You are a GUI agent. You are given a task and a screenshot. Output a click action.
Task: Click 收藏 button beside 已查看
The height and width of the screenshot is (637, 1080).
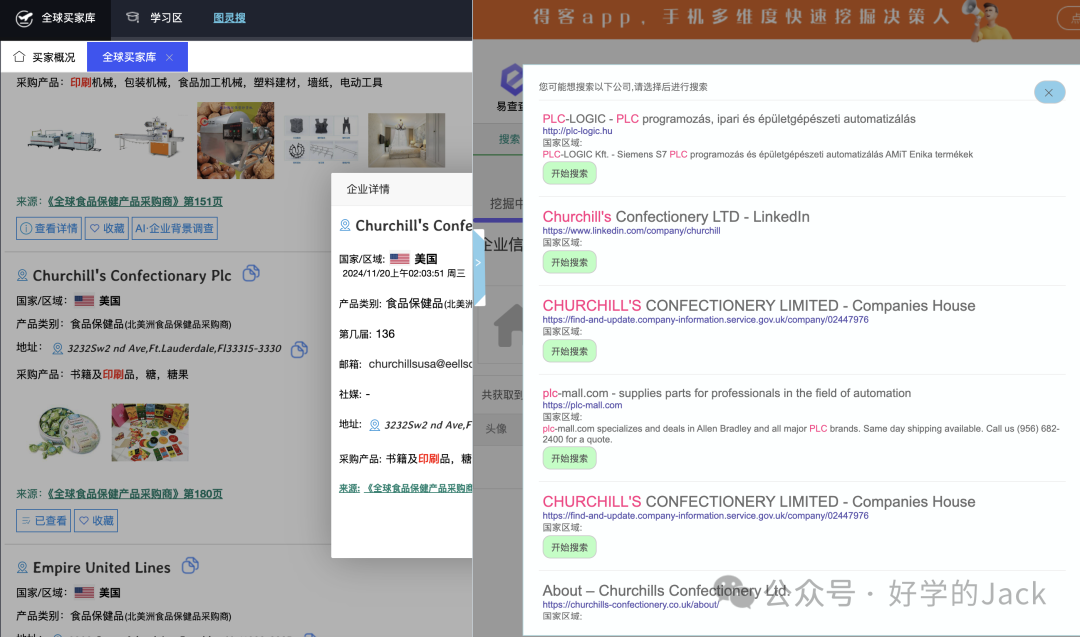click(x=96, y=521)
